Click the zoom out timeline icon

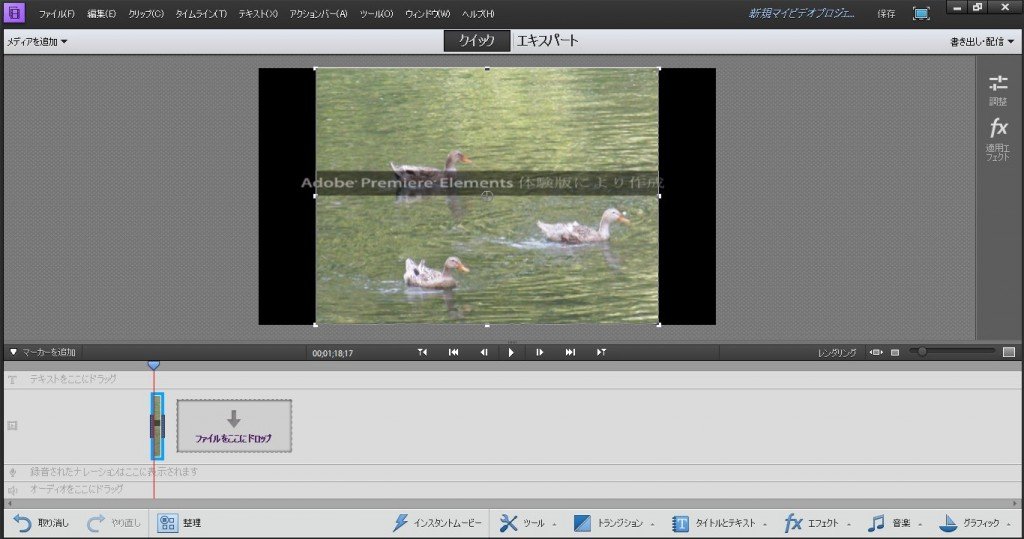coord(895,353)
